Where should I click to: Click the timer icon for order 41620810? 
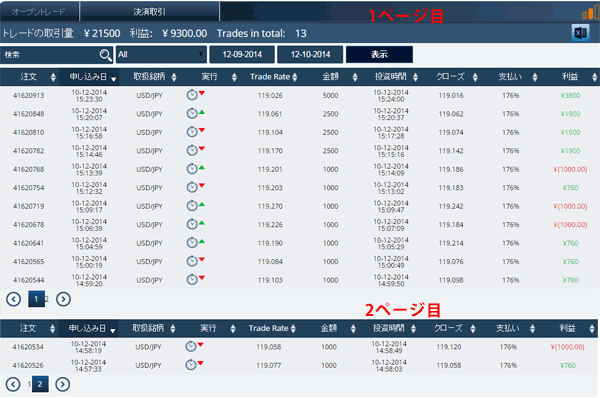click(x=192, y=131)
